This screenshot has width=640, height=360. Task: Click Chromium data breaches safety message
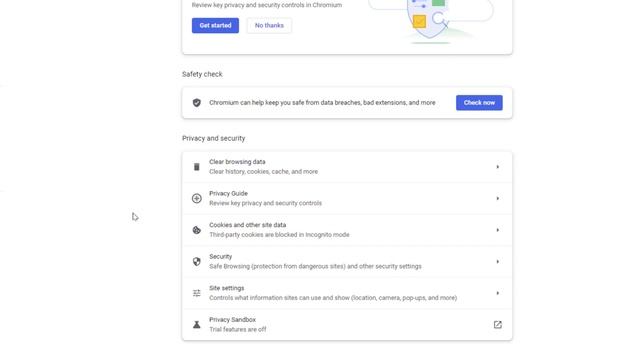[322, 103]
